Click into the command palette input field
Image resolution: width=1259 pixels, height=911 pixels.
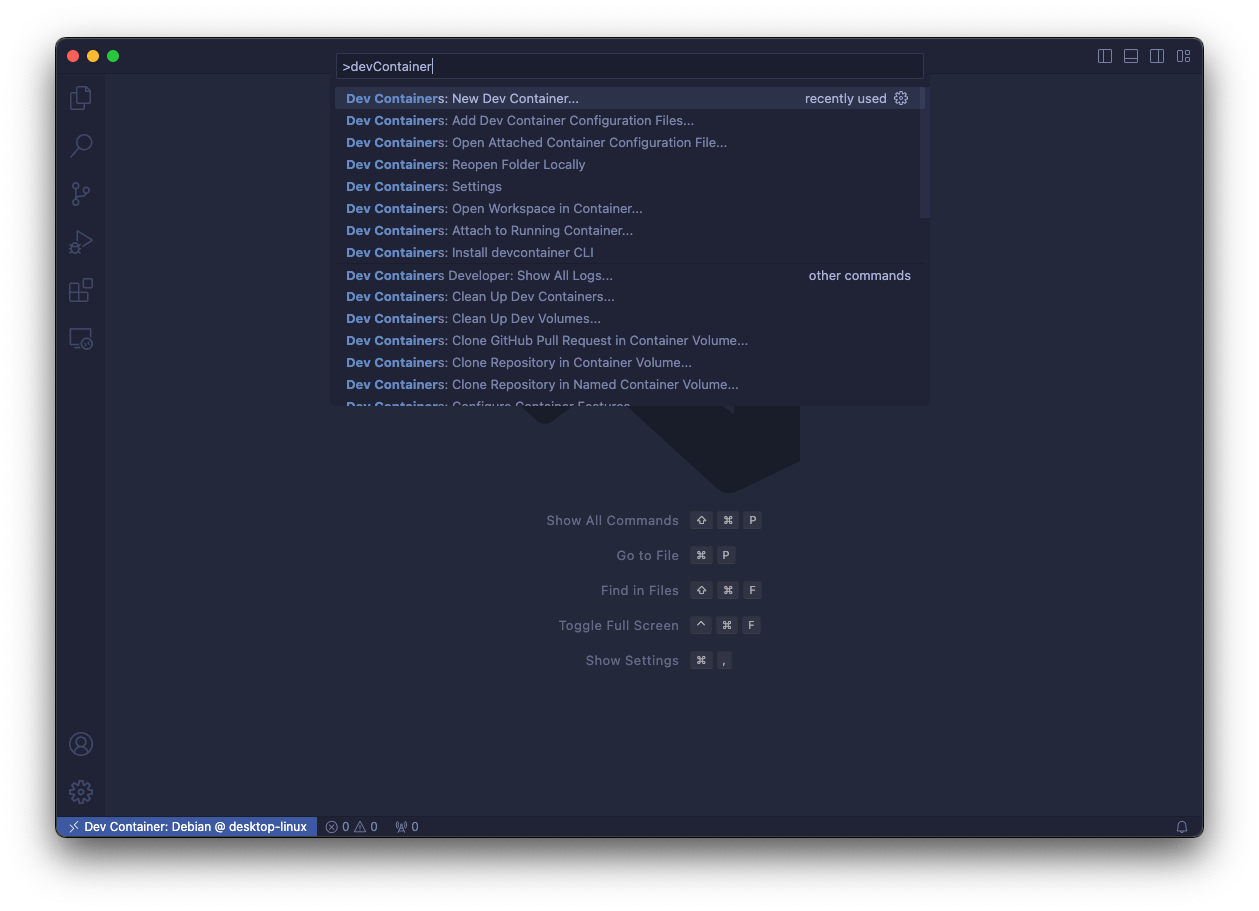click(x=629, y=66)
